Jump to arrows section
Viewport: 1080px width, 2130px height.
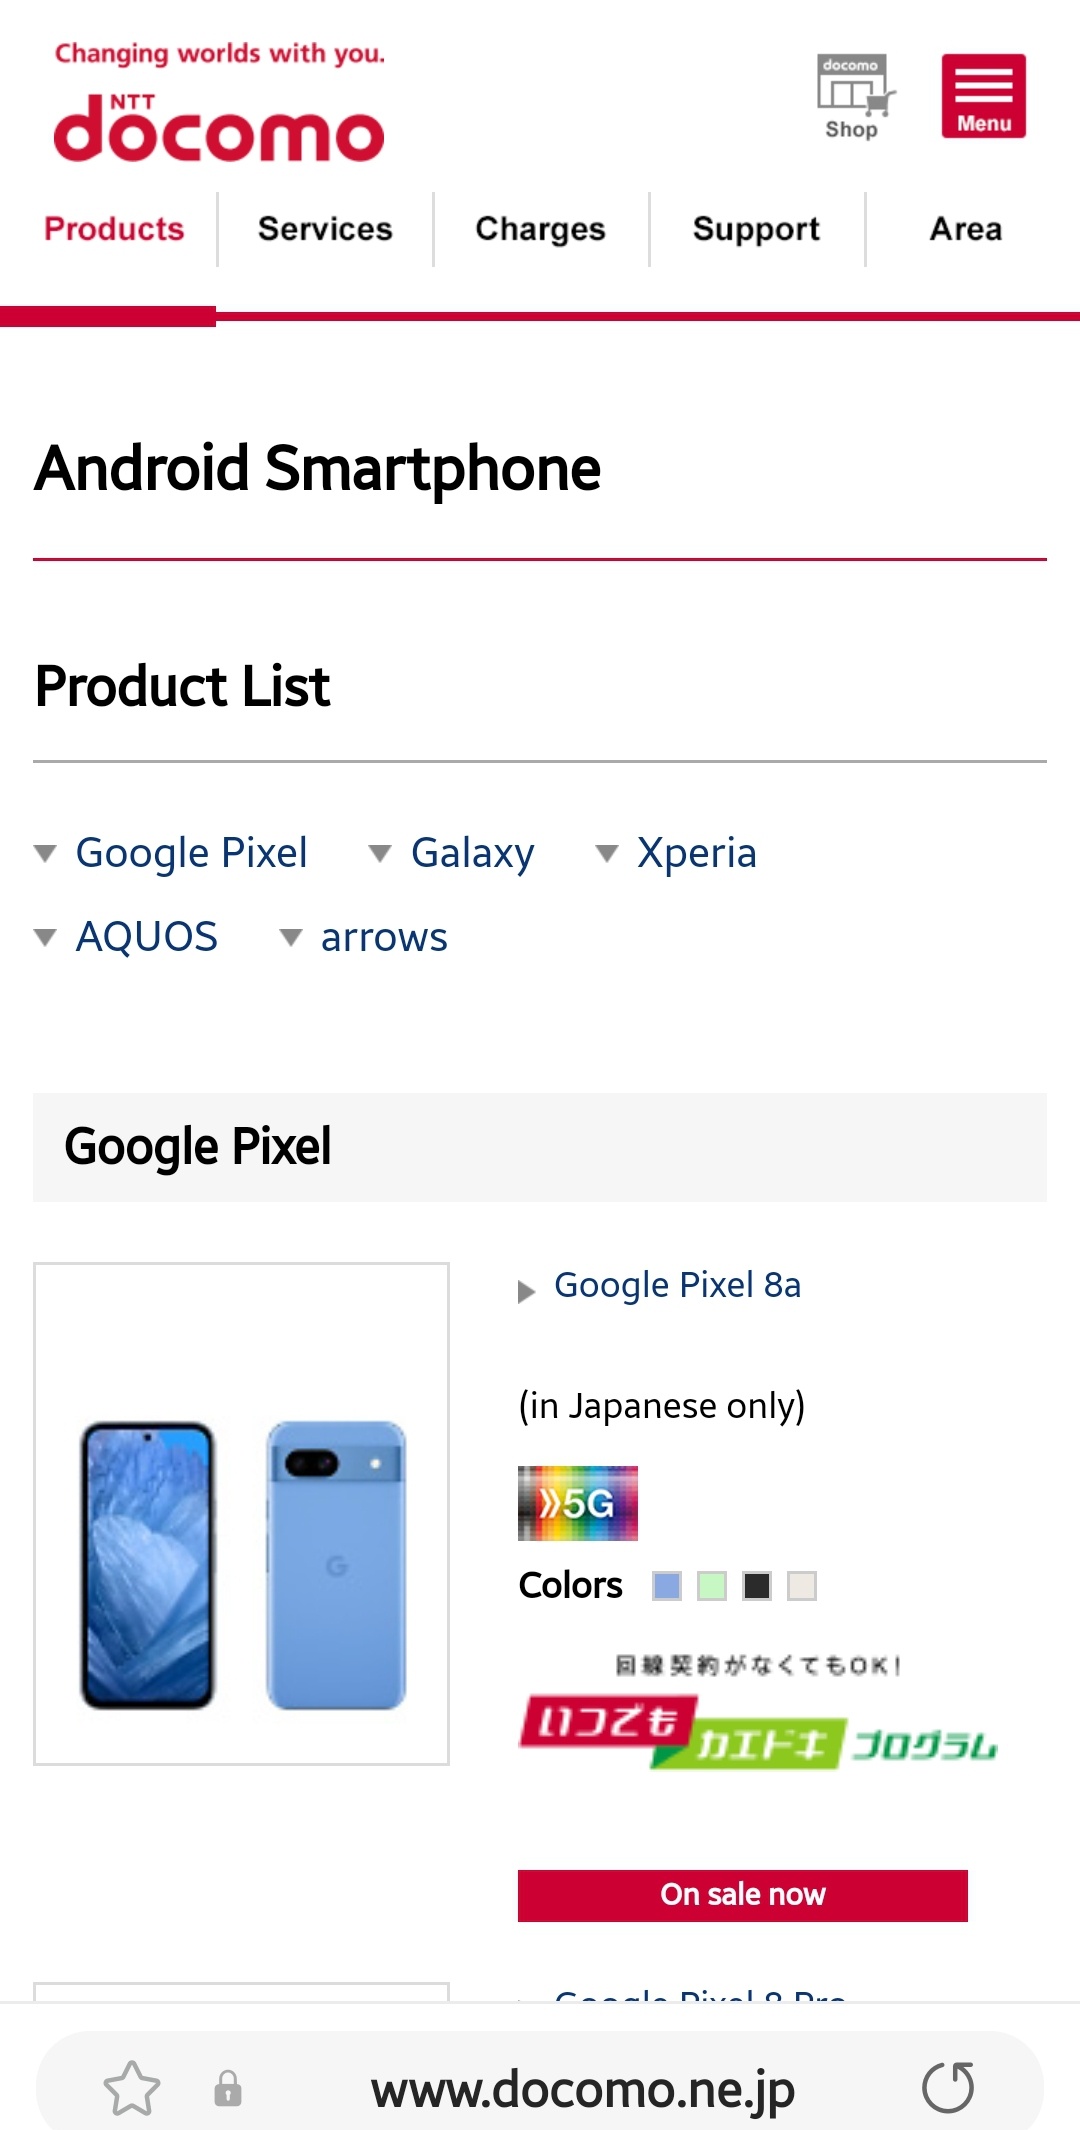coord(383,937)
